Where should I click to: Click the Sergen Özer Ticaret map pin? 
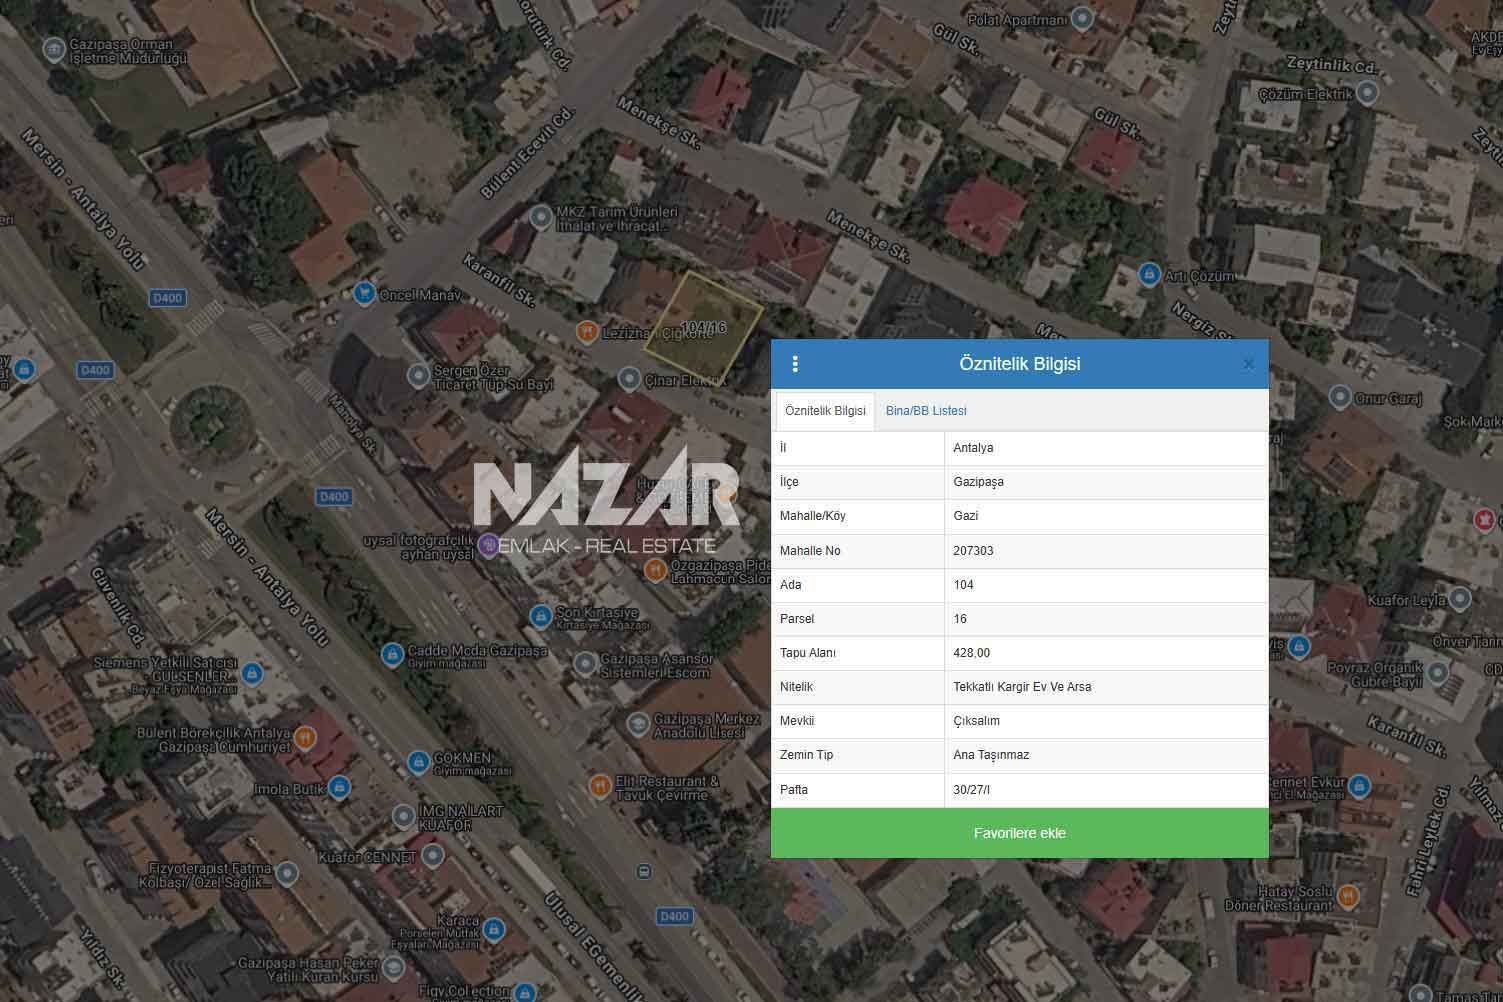pos(419,376)
